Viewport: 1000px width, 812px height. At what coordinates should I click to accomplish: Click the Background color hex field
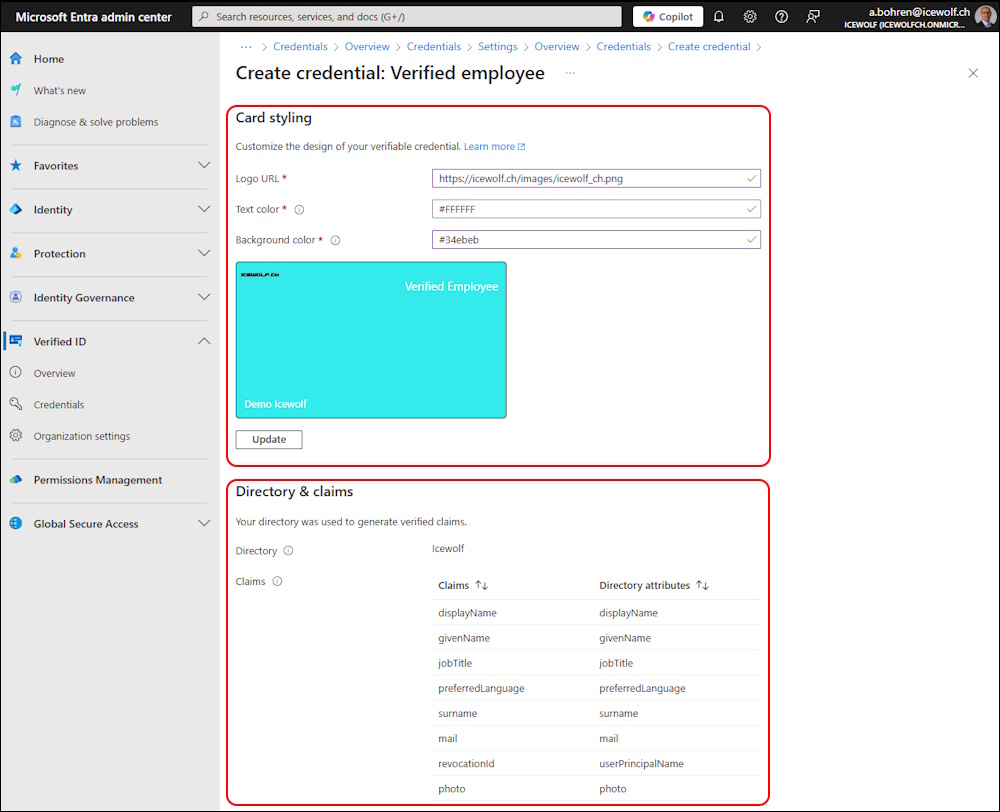(x=596, y=239)
